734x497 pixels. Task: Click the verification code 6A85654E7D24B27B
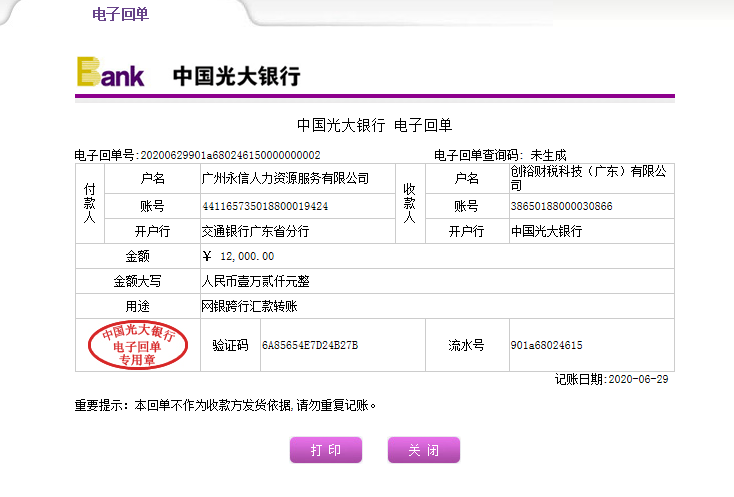pyautogui.click(x=310, y=345)
